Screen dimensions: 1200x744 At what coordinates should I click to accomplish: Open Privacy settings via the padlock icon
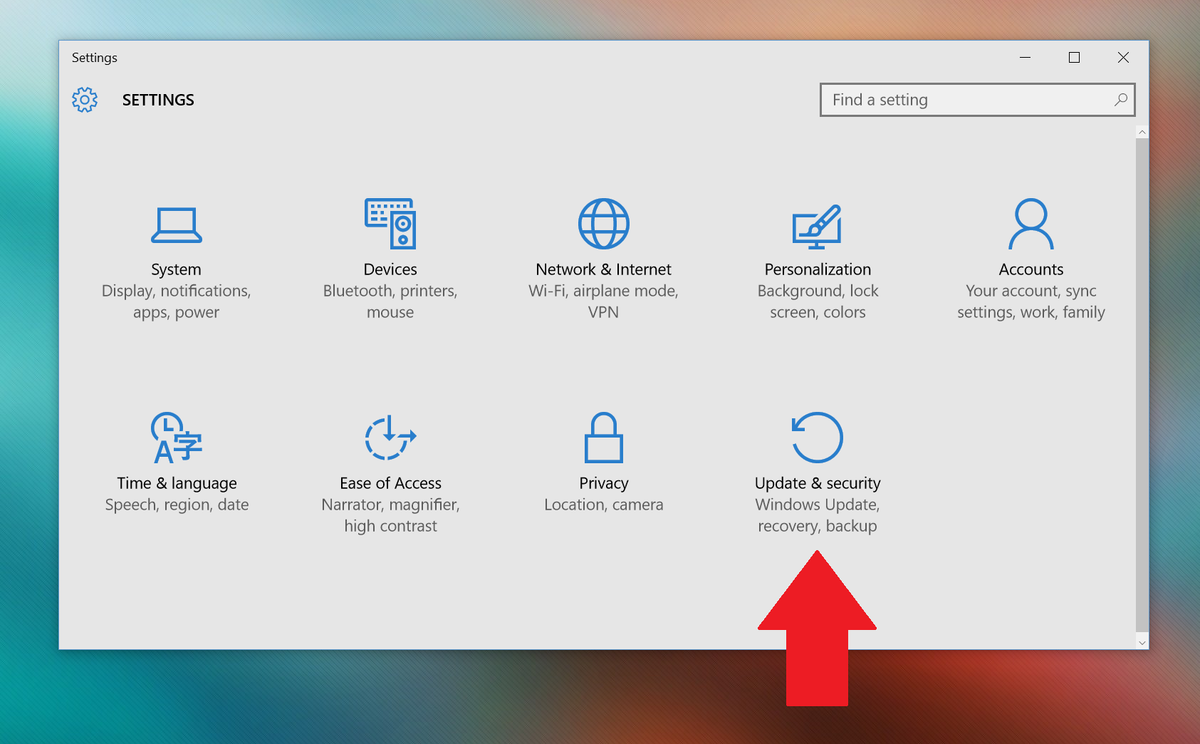point(603,437)
